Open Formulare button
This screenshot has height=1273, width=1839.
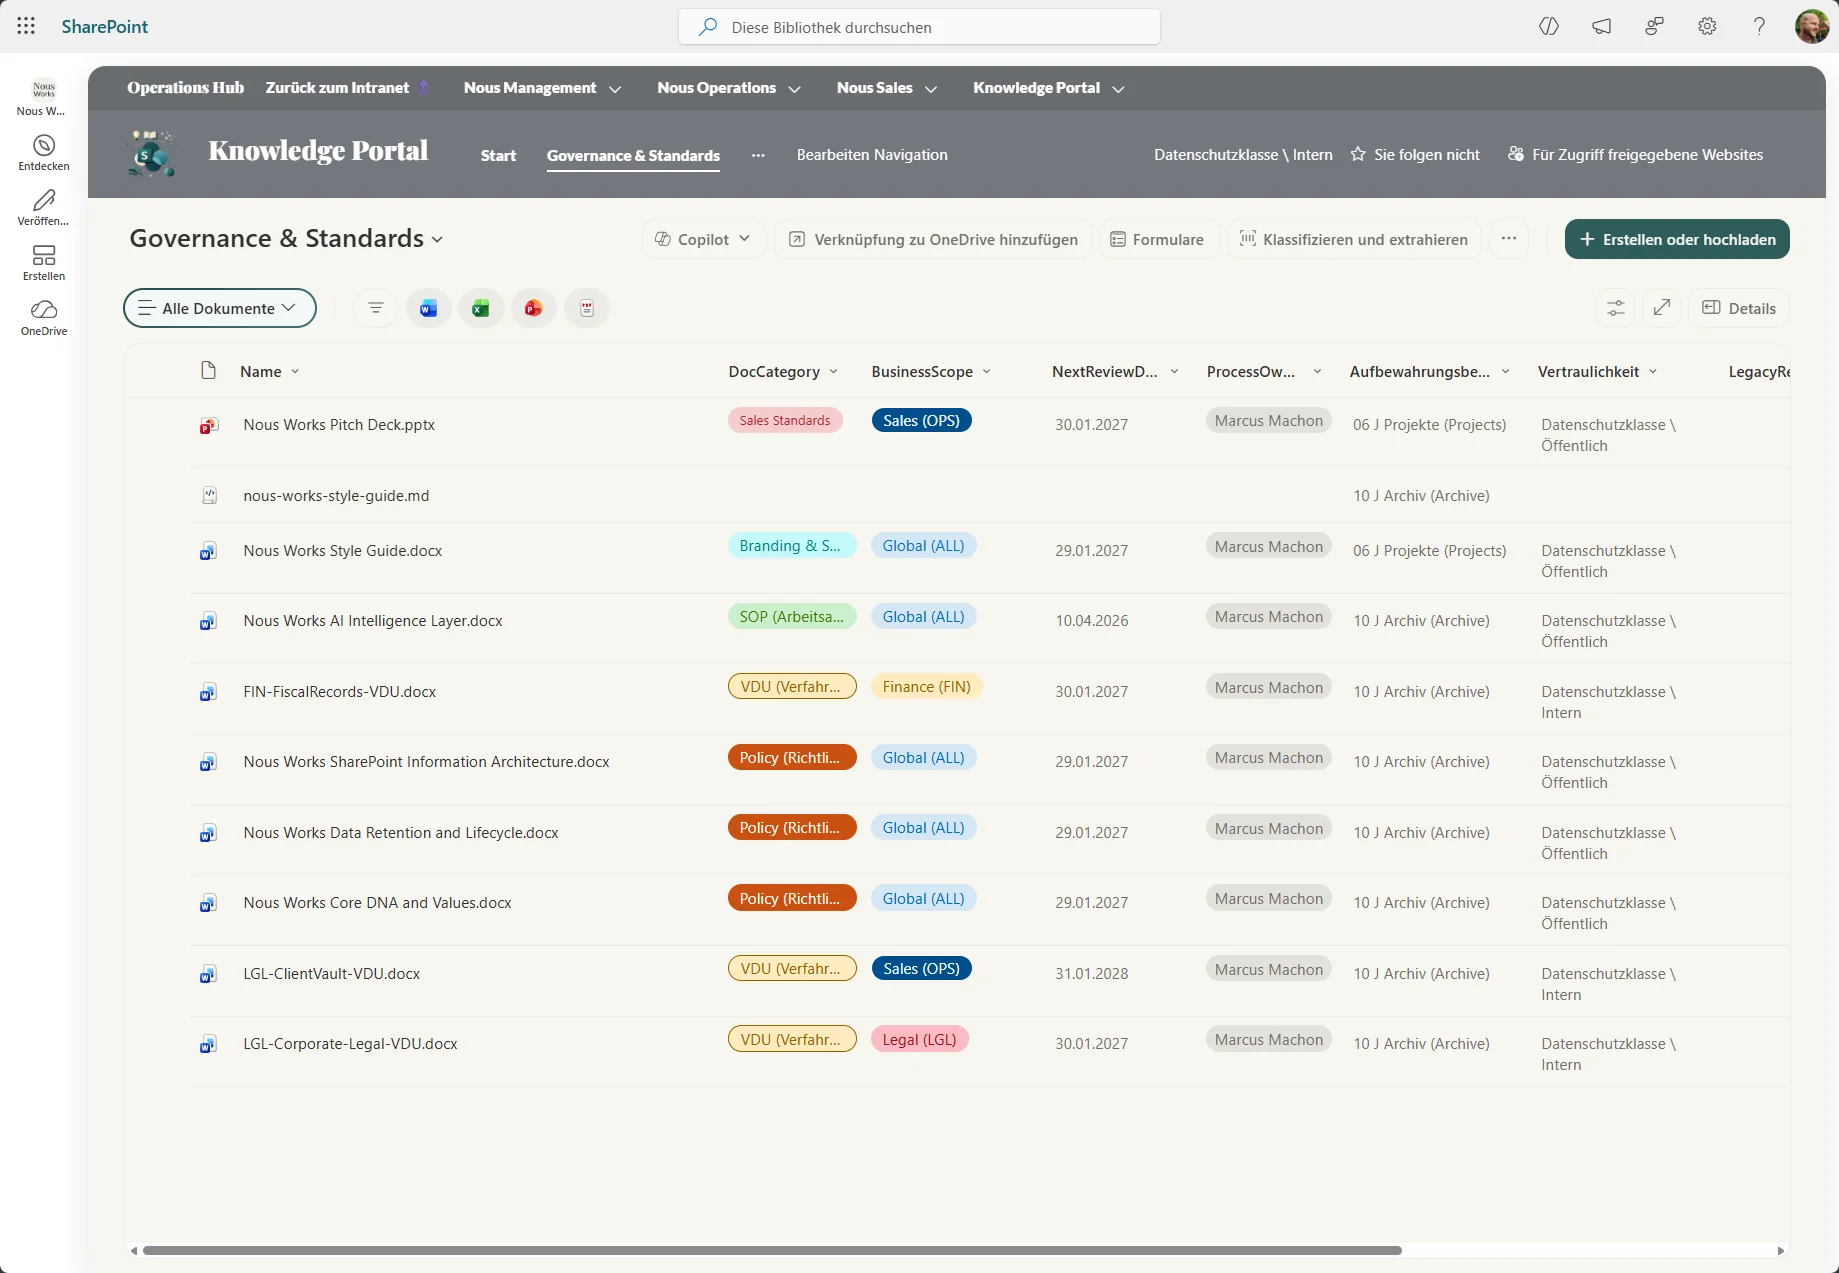tap(1158, 239)
